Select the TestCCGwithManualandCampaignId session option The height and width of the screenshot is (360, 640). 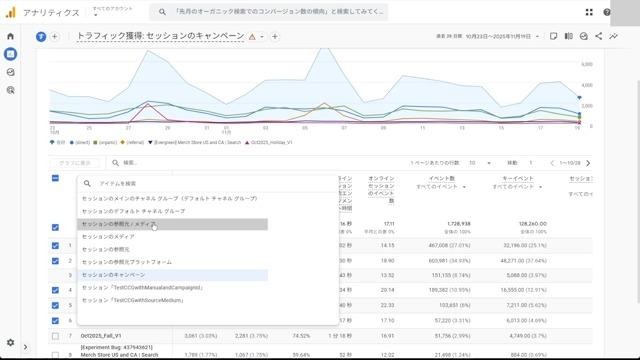[x=173, y=288]
